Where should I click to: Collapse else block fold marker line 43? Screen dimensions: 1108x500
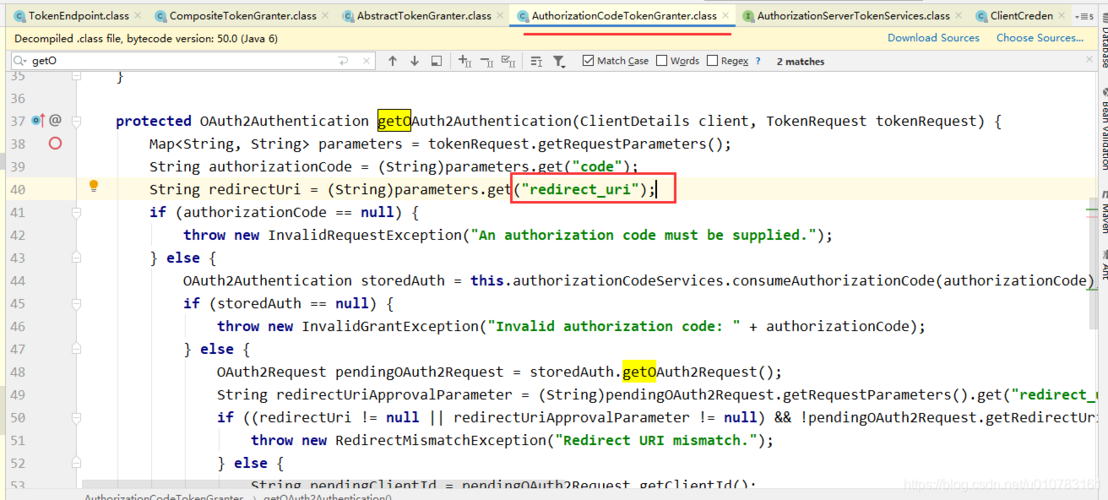[x=76, y=258]
